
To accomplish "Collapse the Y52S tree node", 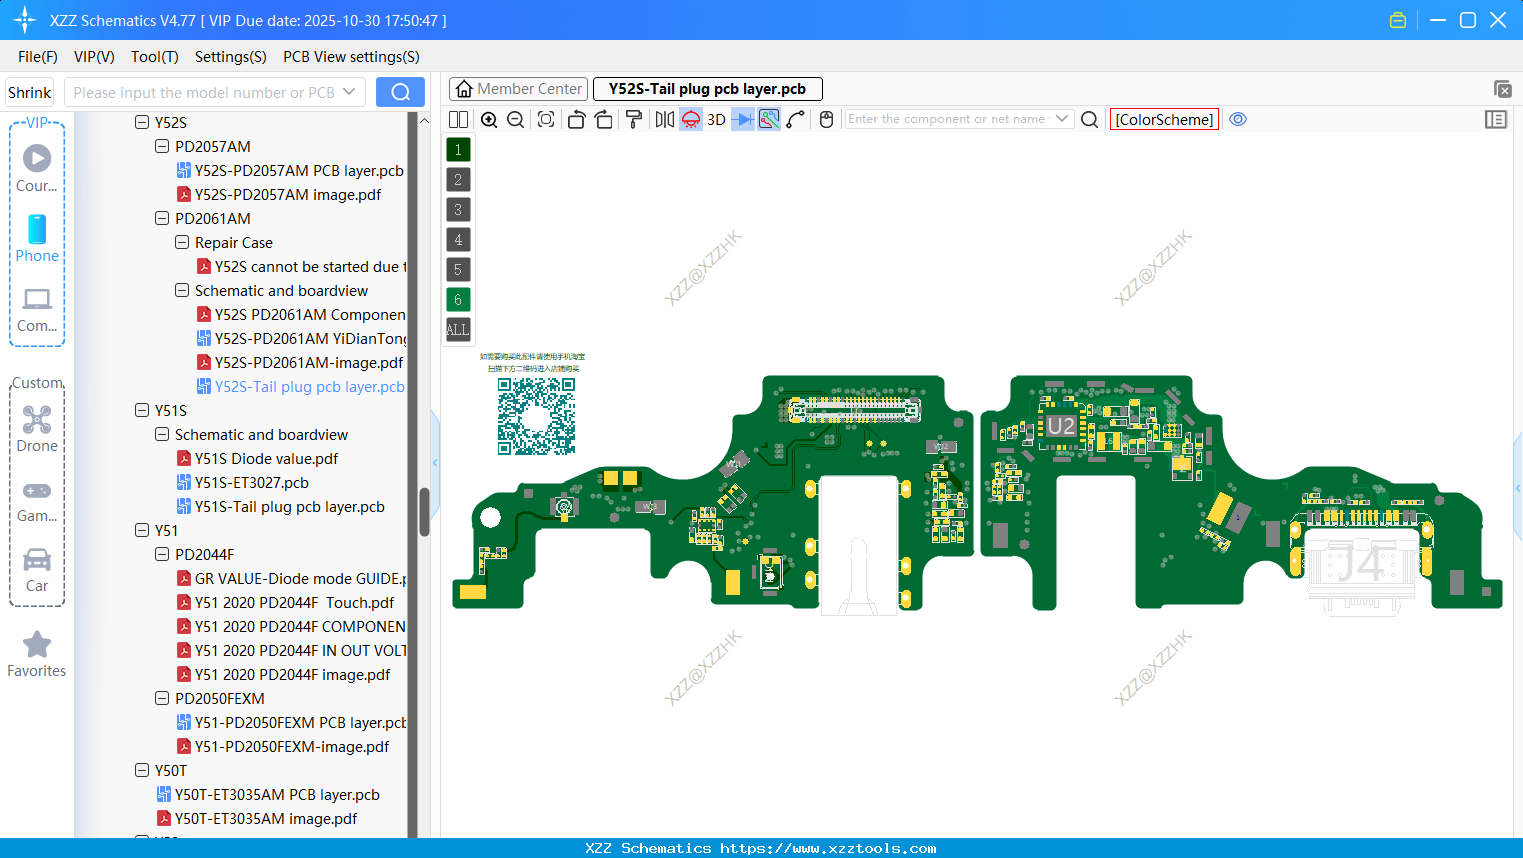I will [143, 122].
